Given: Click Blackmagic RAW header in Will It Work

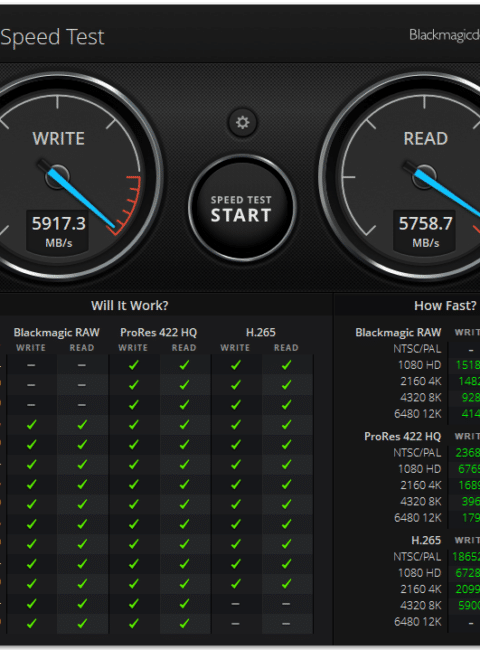Looking at the screenshot, I should click(x=57, y=332).
